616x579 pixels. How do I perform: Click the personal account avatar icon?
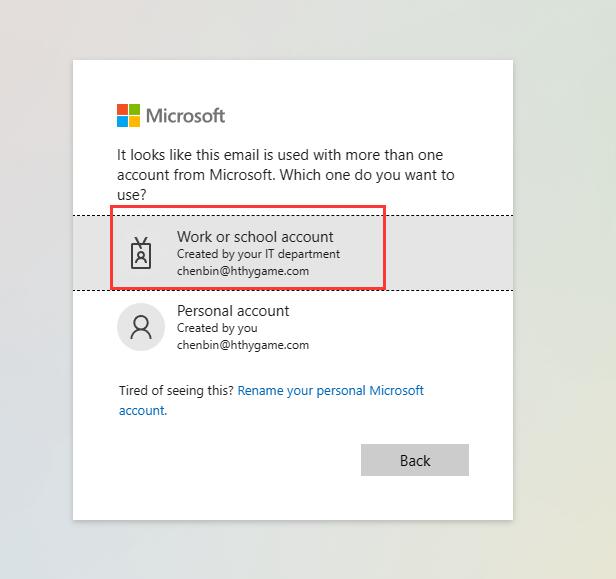[141, 327]
